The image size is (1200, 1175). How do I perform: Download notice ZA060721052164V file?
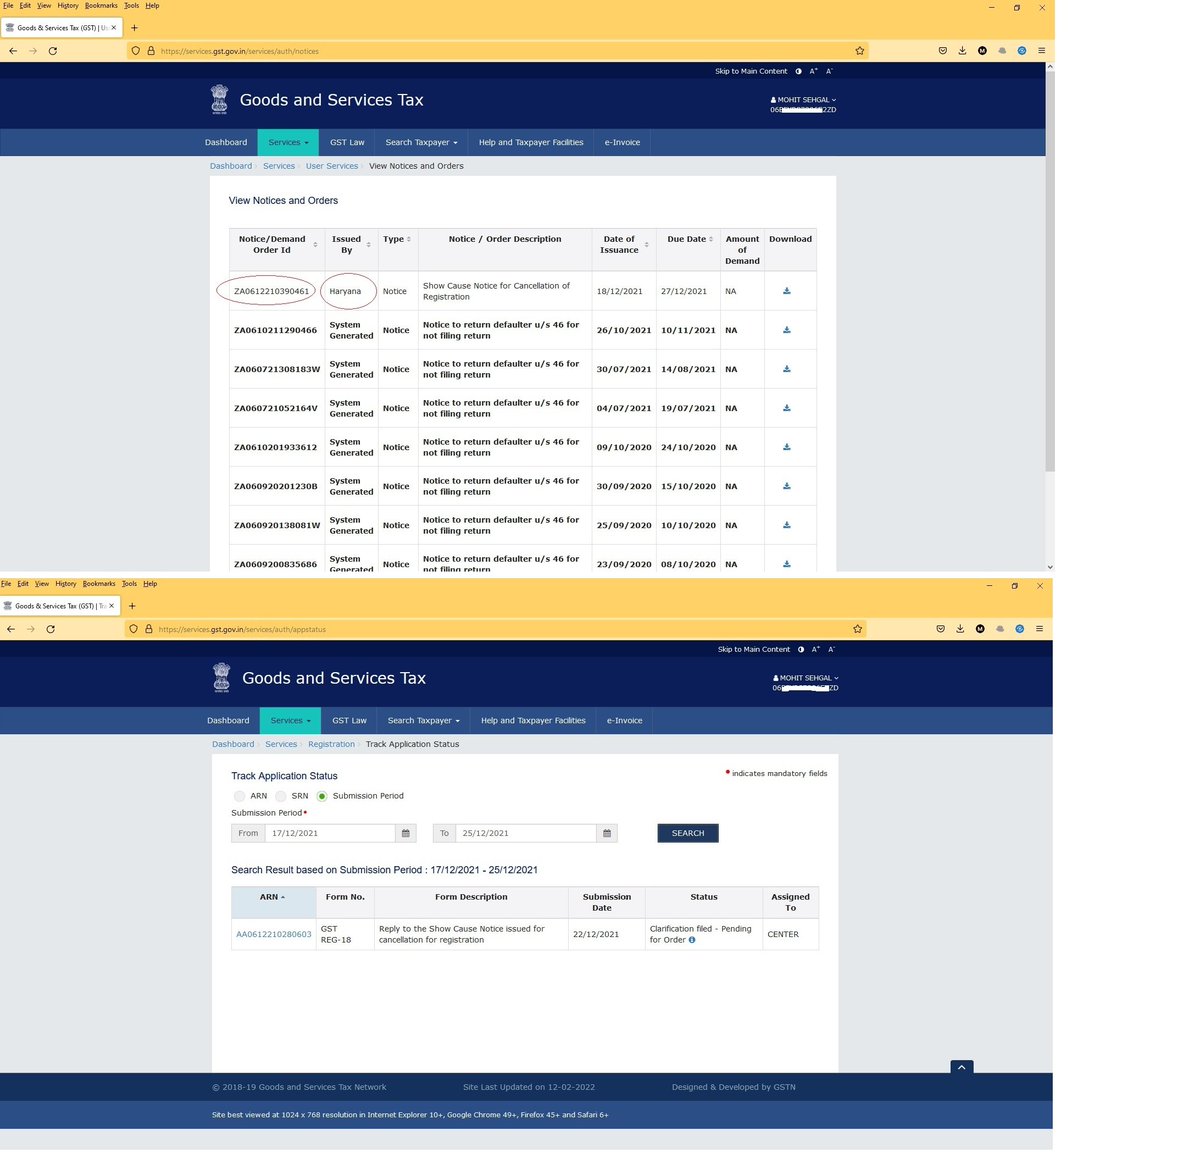tap(787, 408)
